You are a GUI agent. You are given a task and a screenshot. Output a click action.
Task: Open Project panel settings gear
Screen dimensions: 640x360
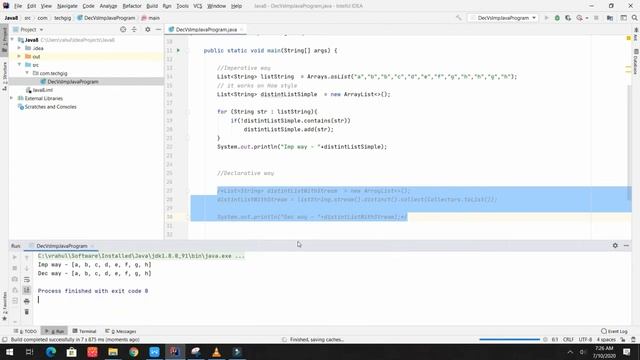point(148,29)
